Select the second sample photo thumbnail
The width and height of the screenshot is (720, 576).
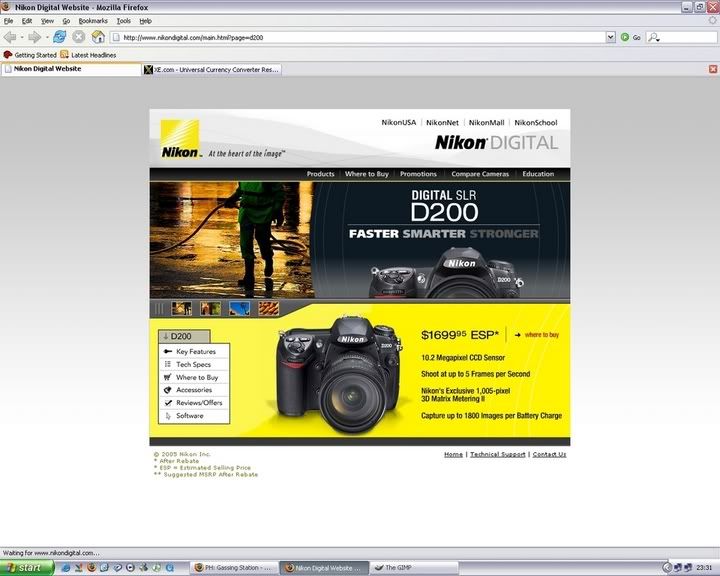click(210, 308)
